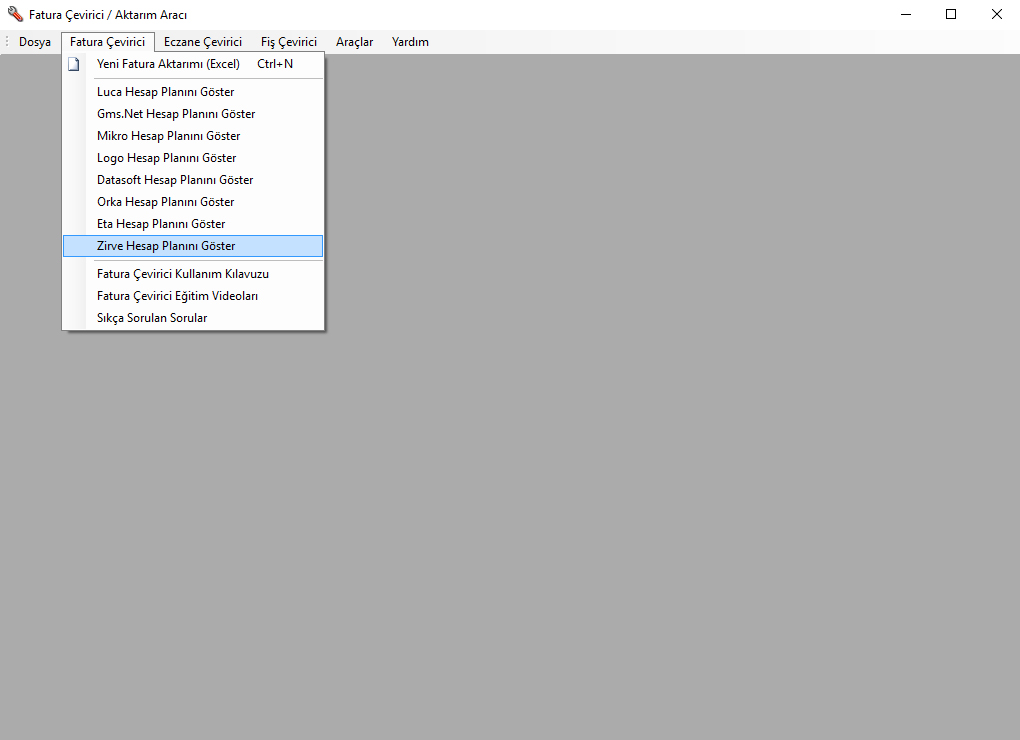The image size is (1020, 740).
Task: Click the menu bar grip handle
Action: (x=7, y=42)
